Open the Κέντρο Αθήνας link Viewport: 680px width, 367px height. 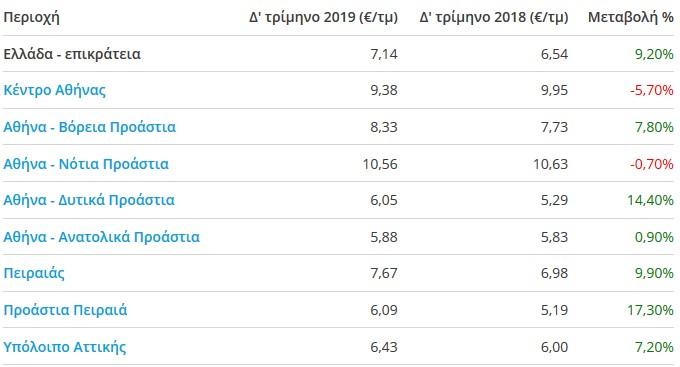coord(55,90)
